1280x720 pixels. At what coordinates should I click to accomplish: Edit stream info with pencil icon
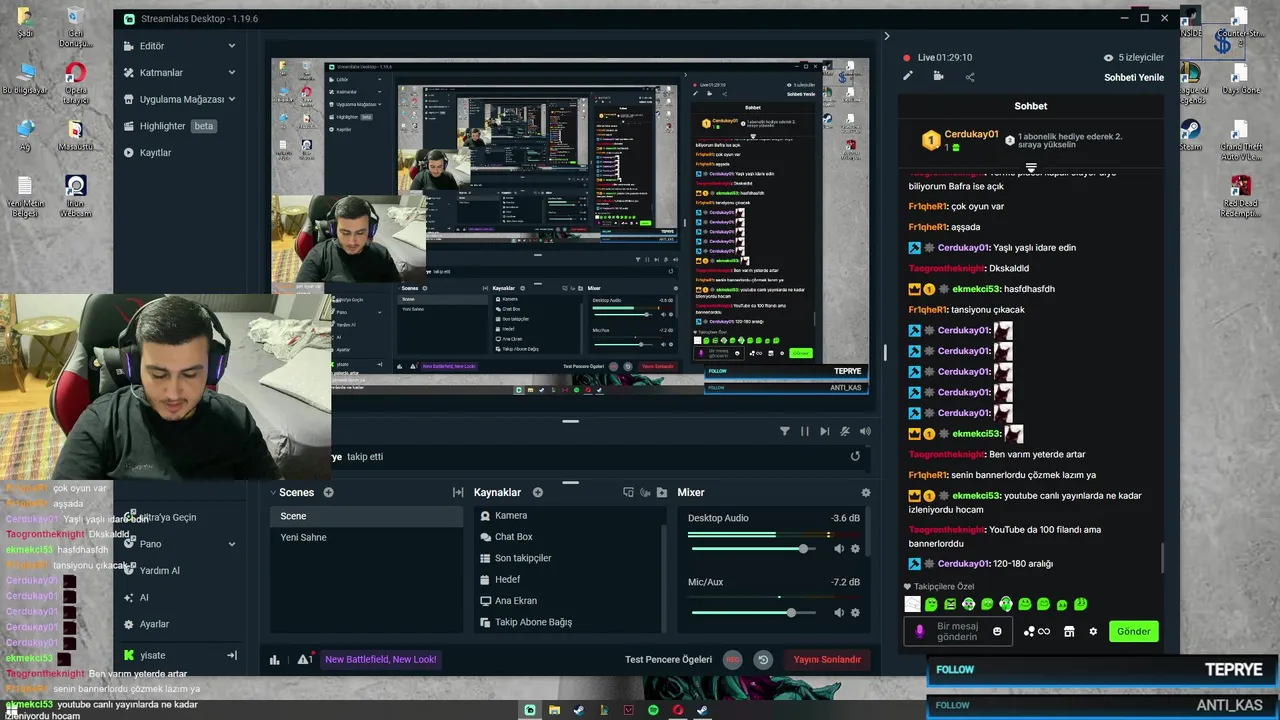tap(908, 76)
